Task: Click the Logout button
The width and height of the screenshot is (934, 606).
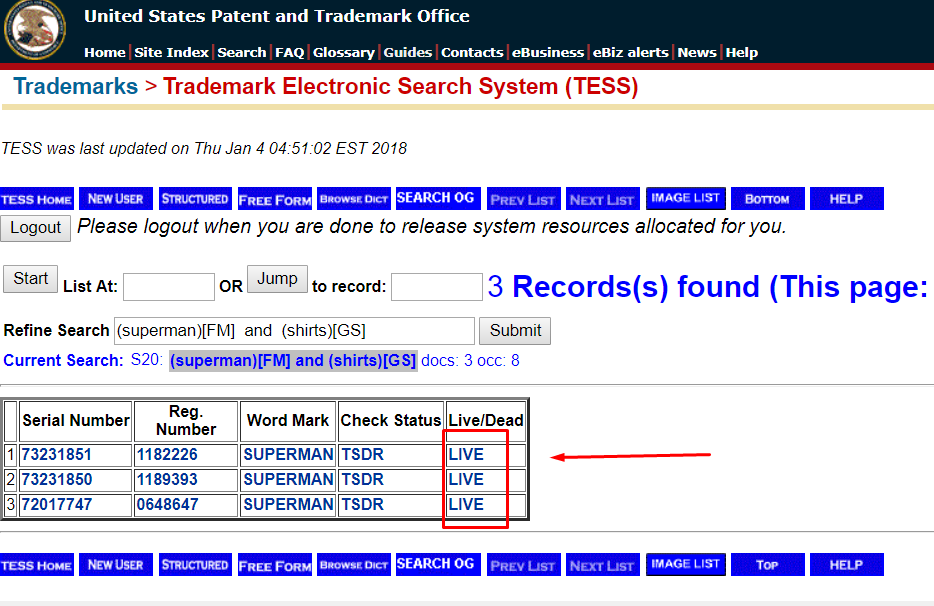Action: [x=35, y=228]
